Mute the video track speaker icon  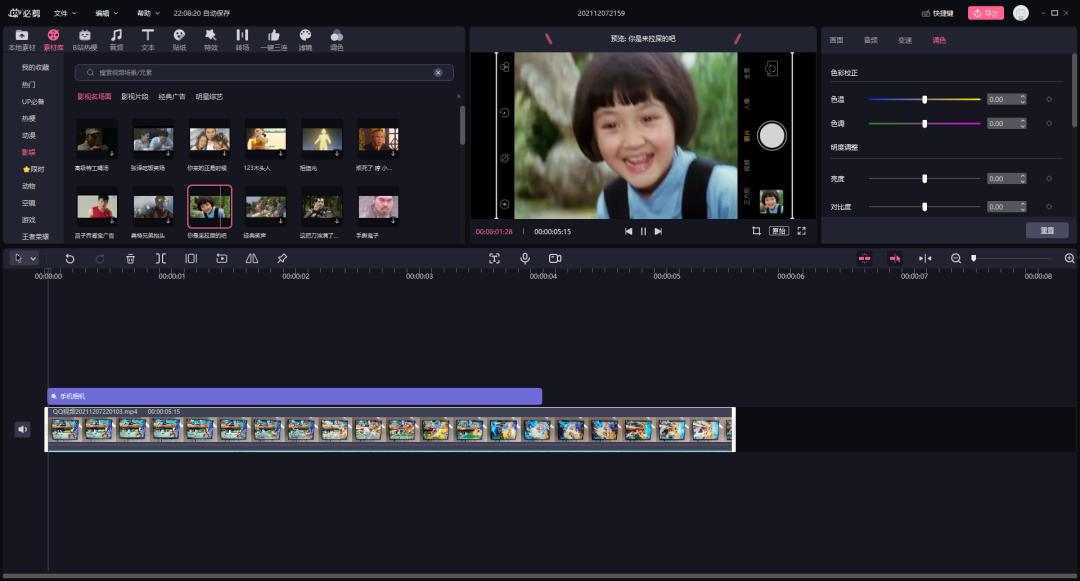click(23, 429)
